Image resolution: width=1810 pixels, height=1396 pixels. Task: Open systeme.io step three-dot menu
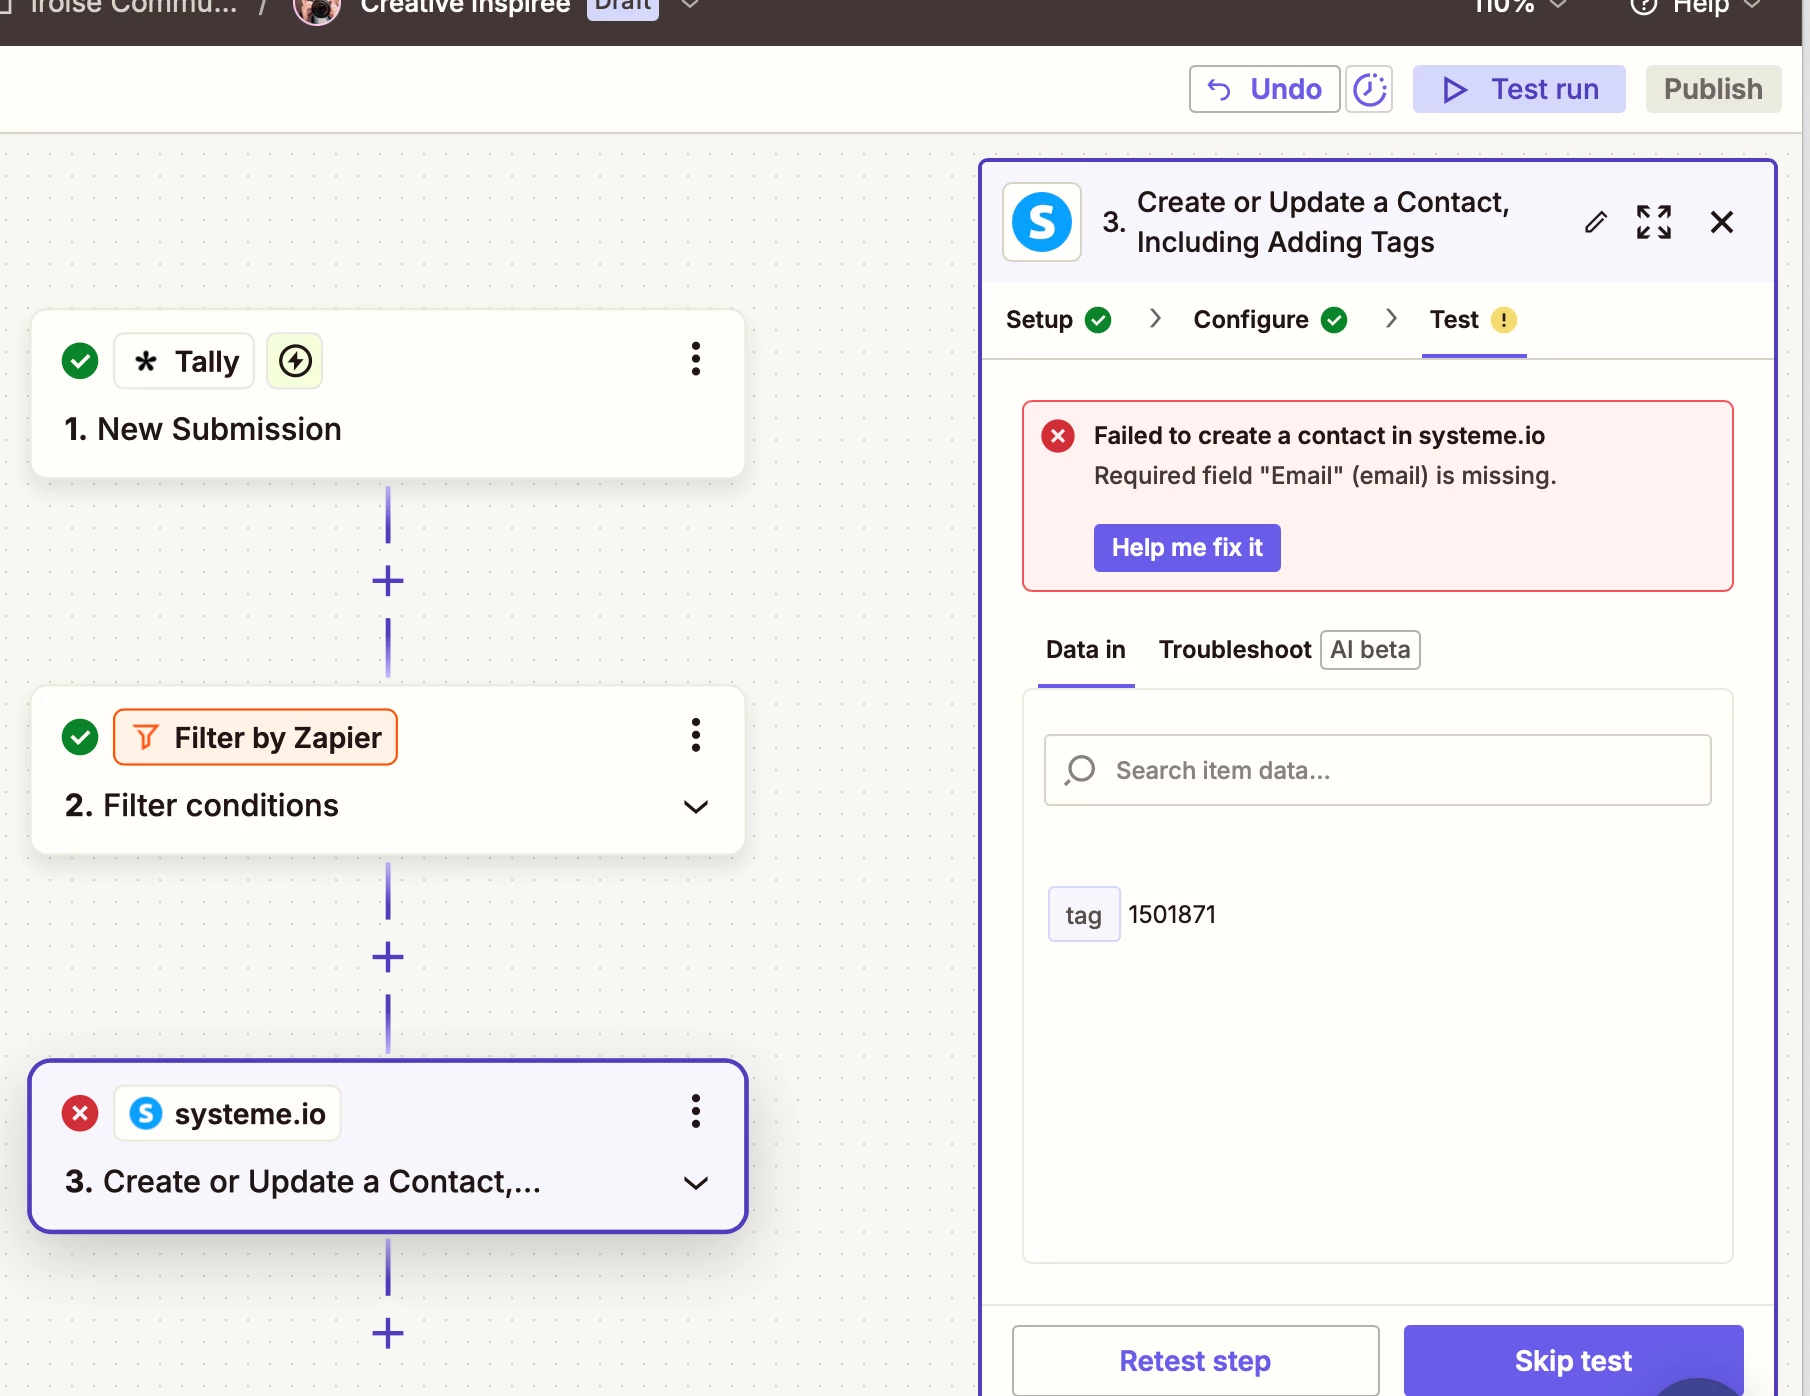click(696, 1111)
